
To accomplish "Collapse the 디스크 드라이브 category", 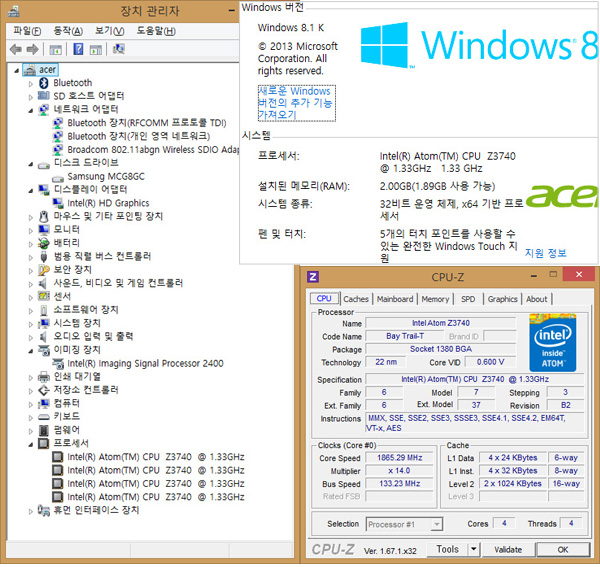I will click(31, 165).
